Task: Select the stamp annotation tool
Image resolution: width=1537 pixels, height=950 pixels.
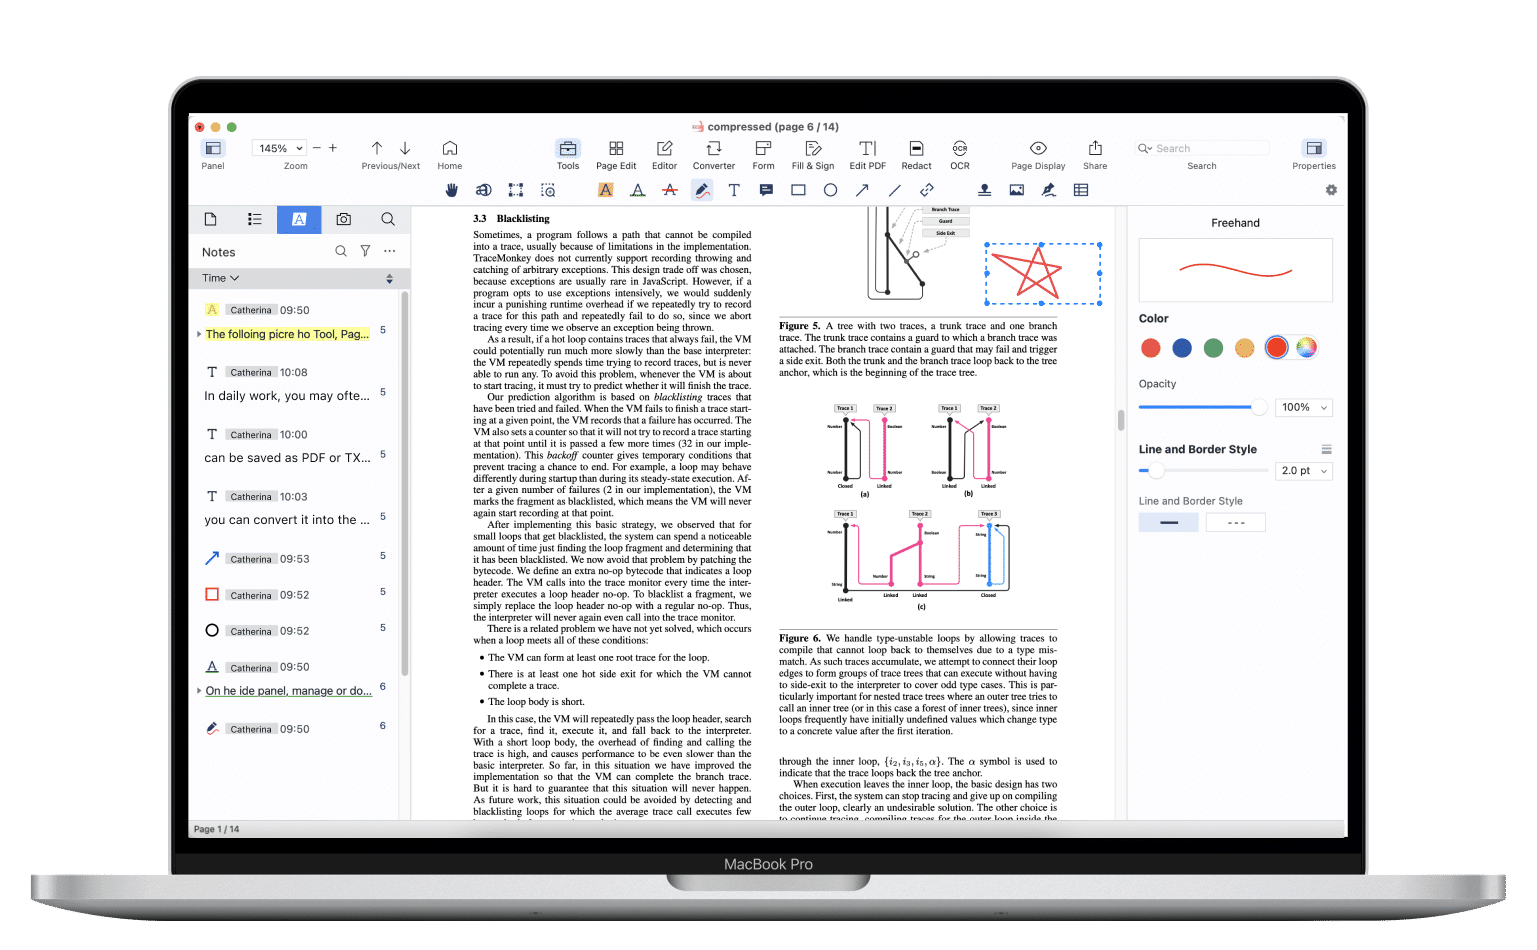Action: tap(984, 190)
